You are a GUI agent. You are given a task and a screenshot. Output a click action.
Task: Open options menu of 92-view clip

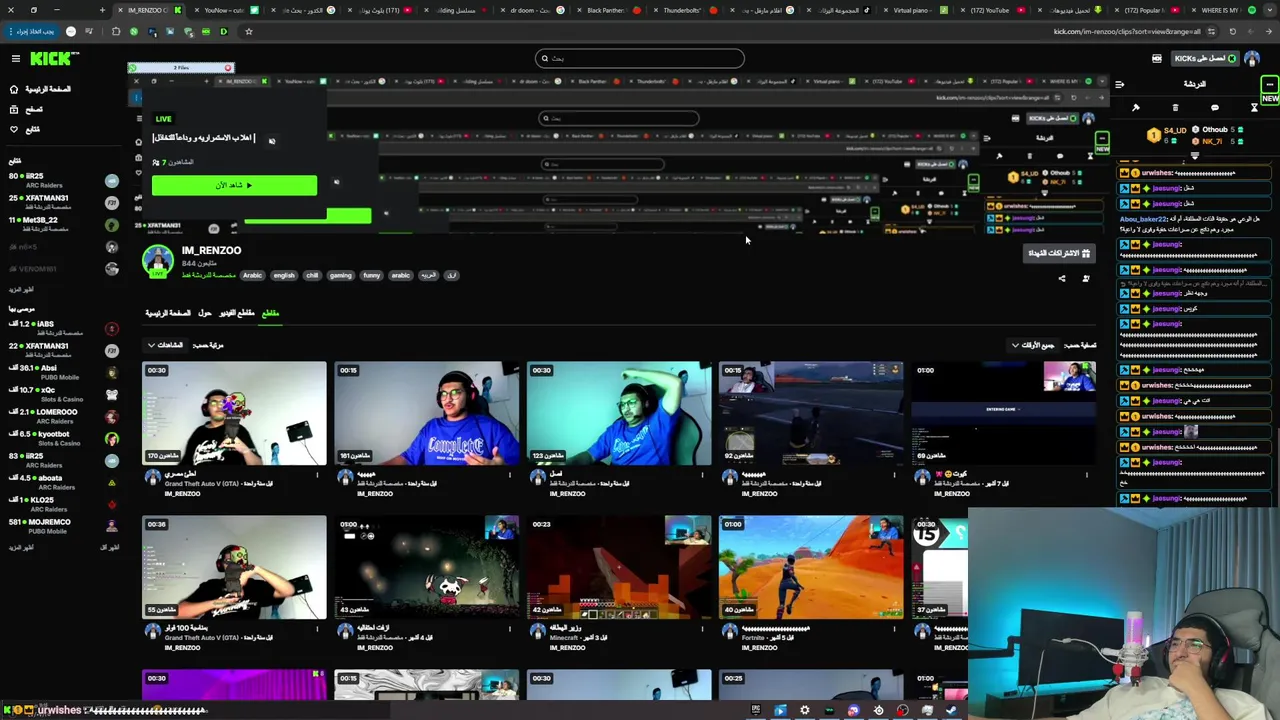[x=893, y=475]
